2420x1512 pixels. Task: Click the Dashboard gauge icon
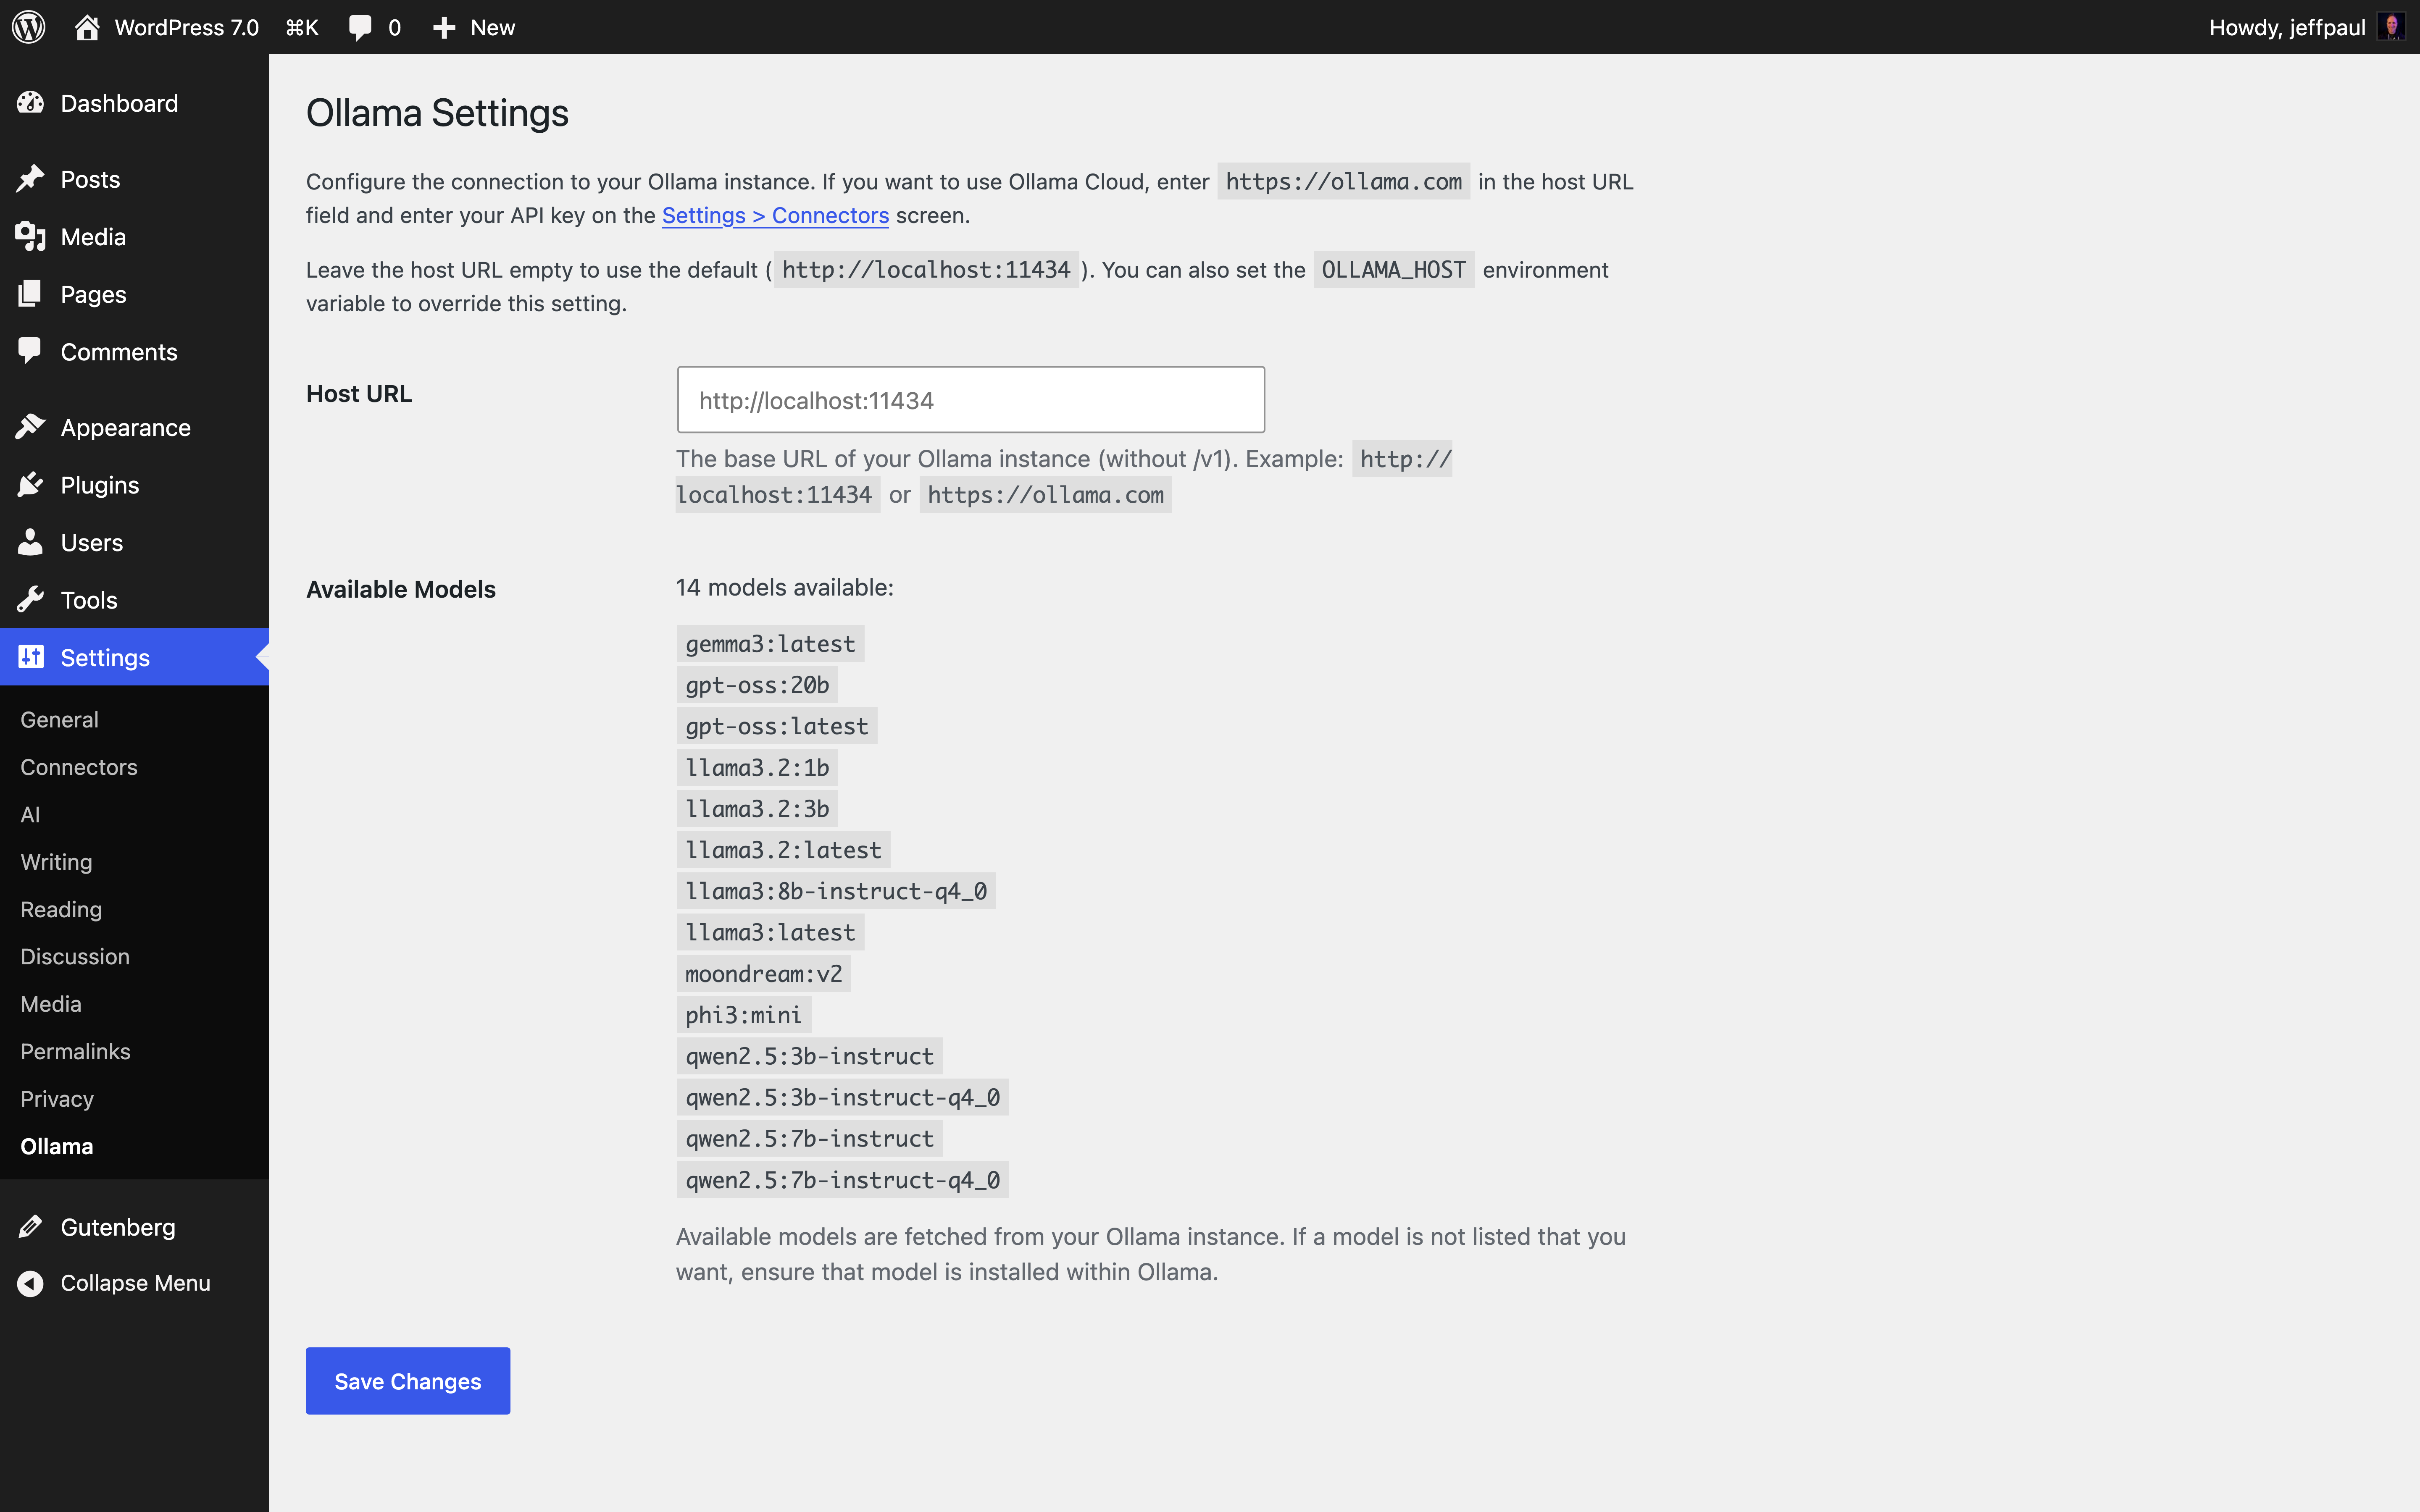pos(30,103)
